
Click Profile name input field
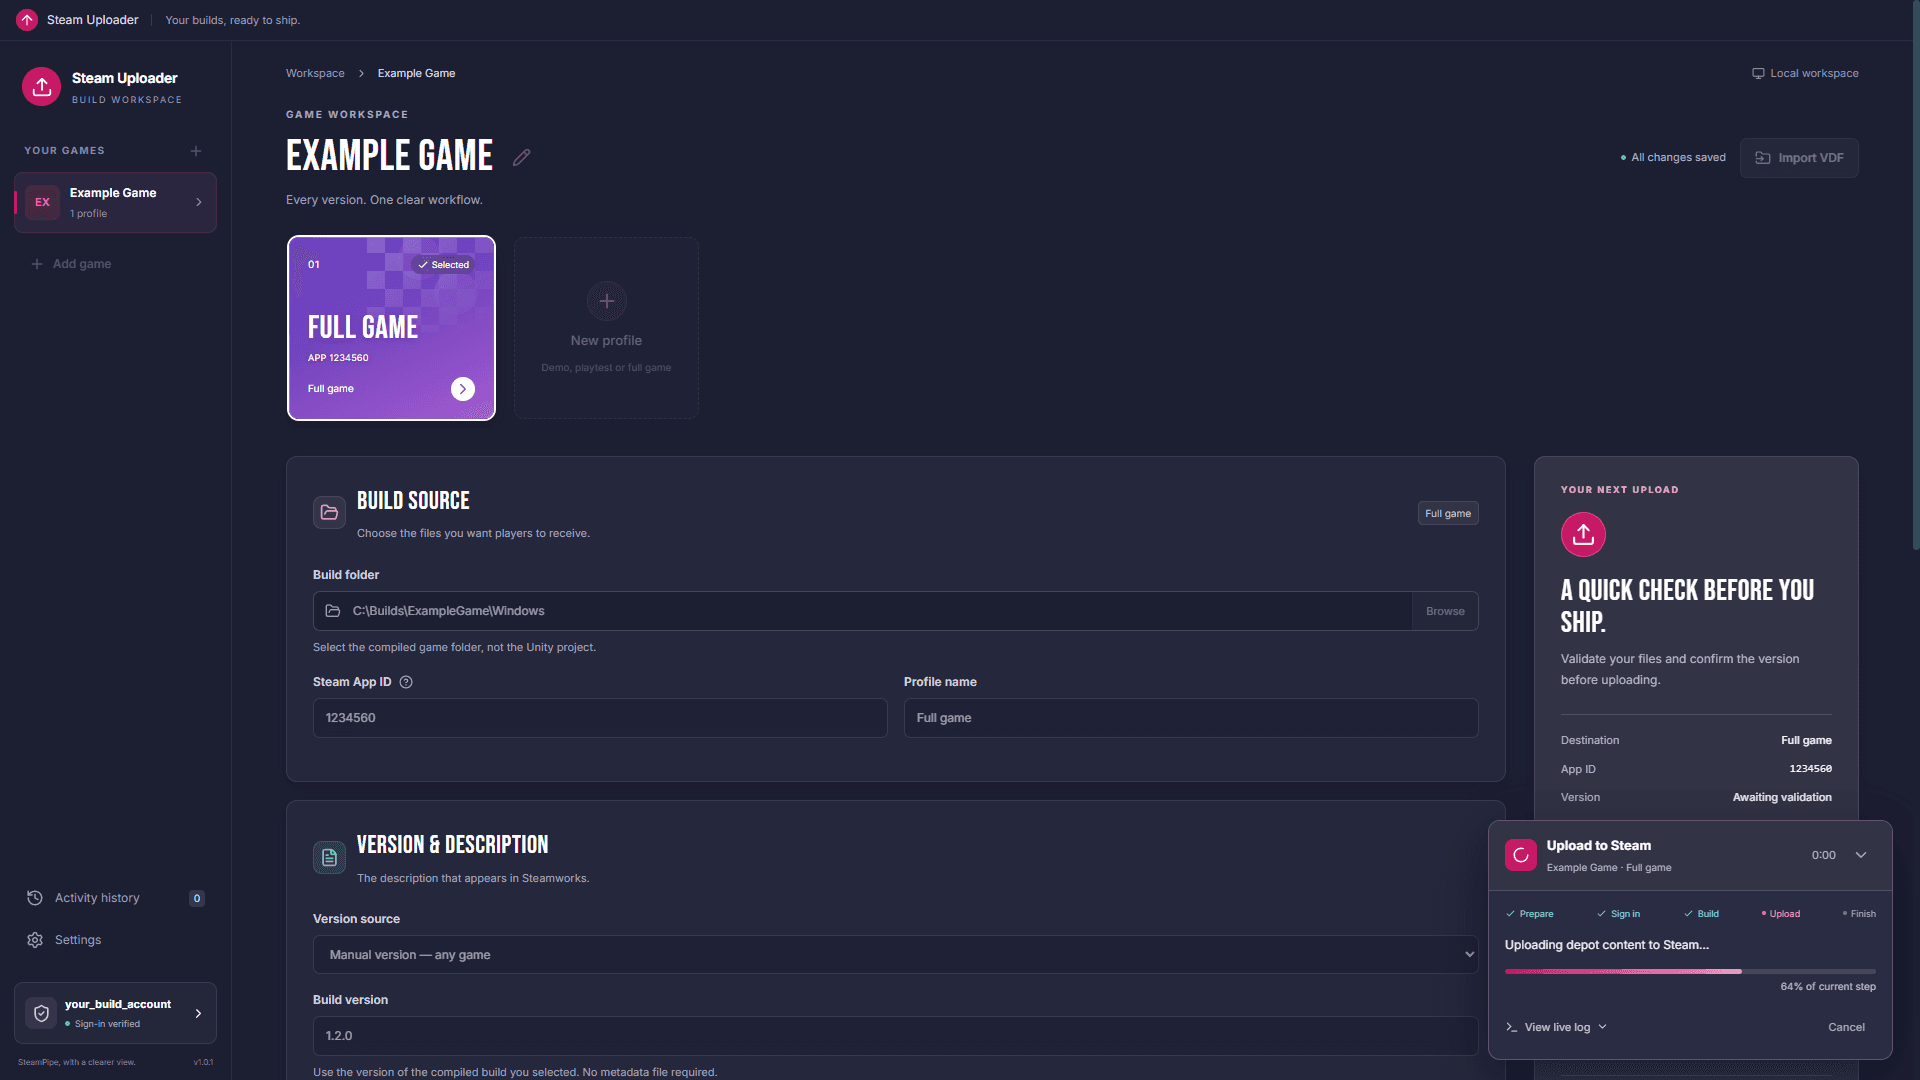pos(1191,718)
